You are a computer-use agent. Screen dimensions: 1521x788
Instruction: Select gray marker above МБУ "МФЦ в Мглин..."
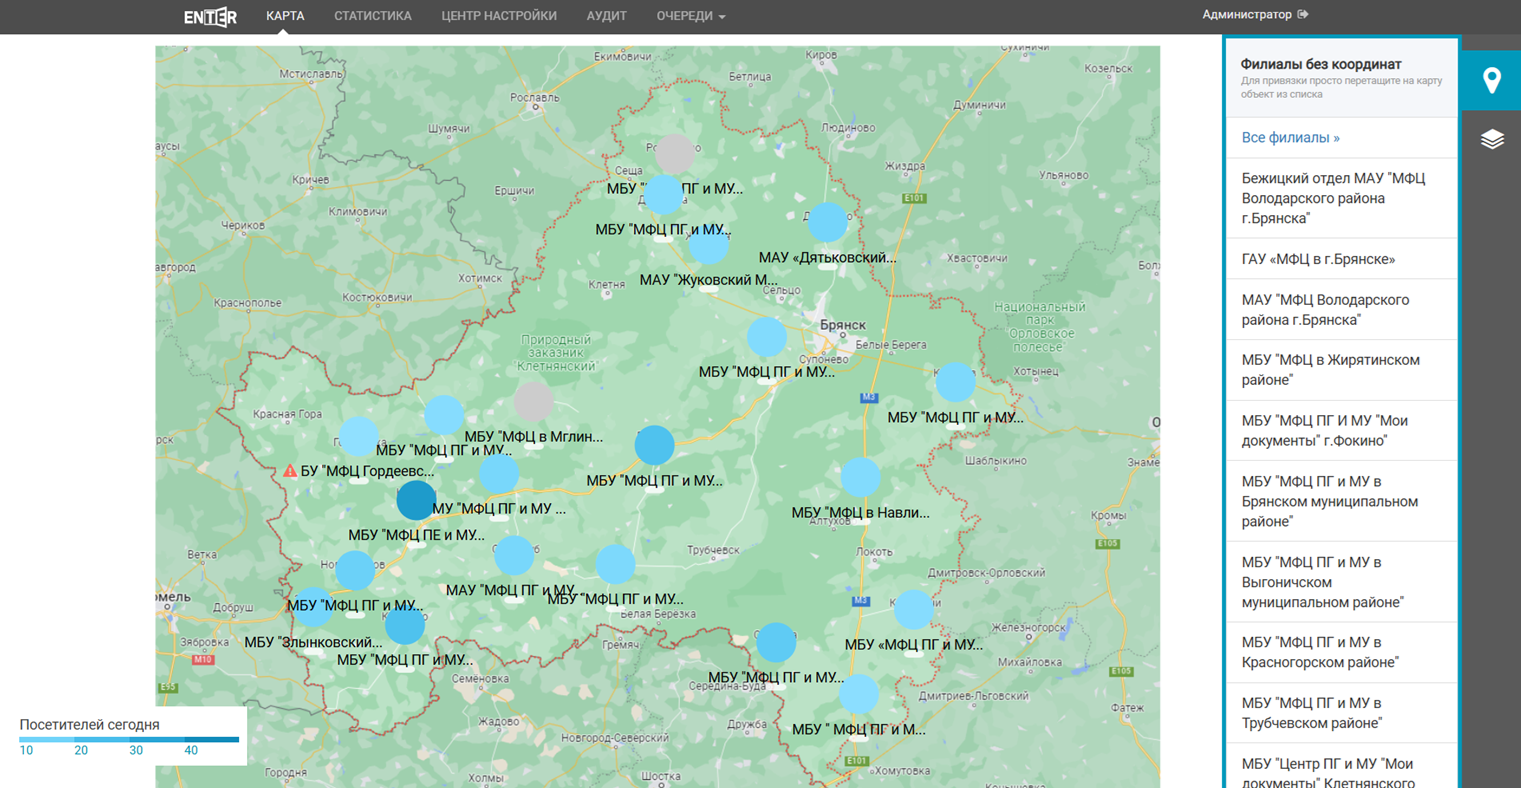point(534,401)
